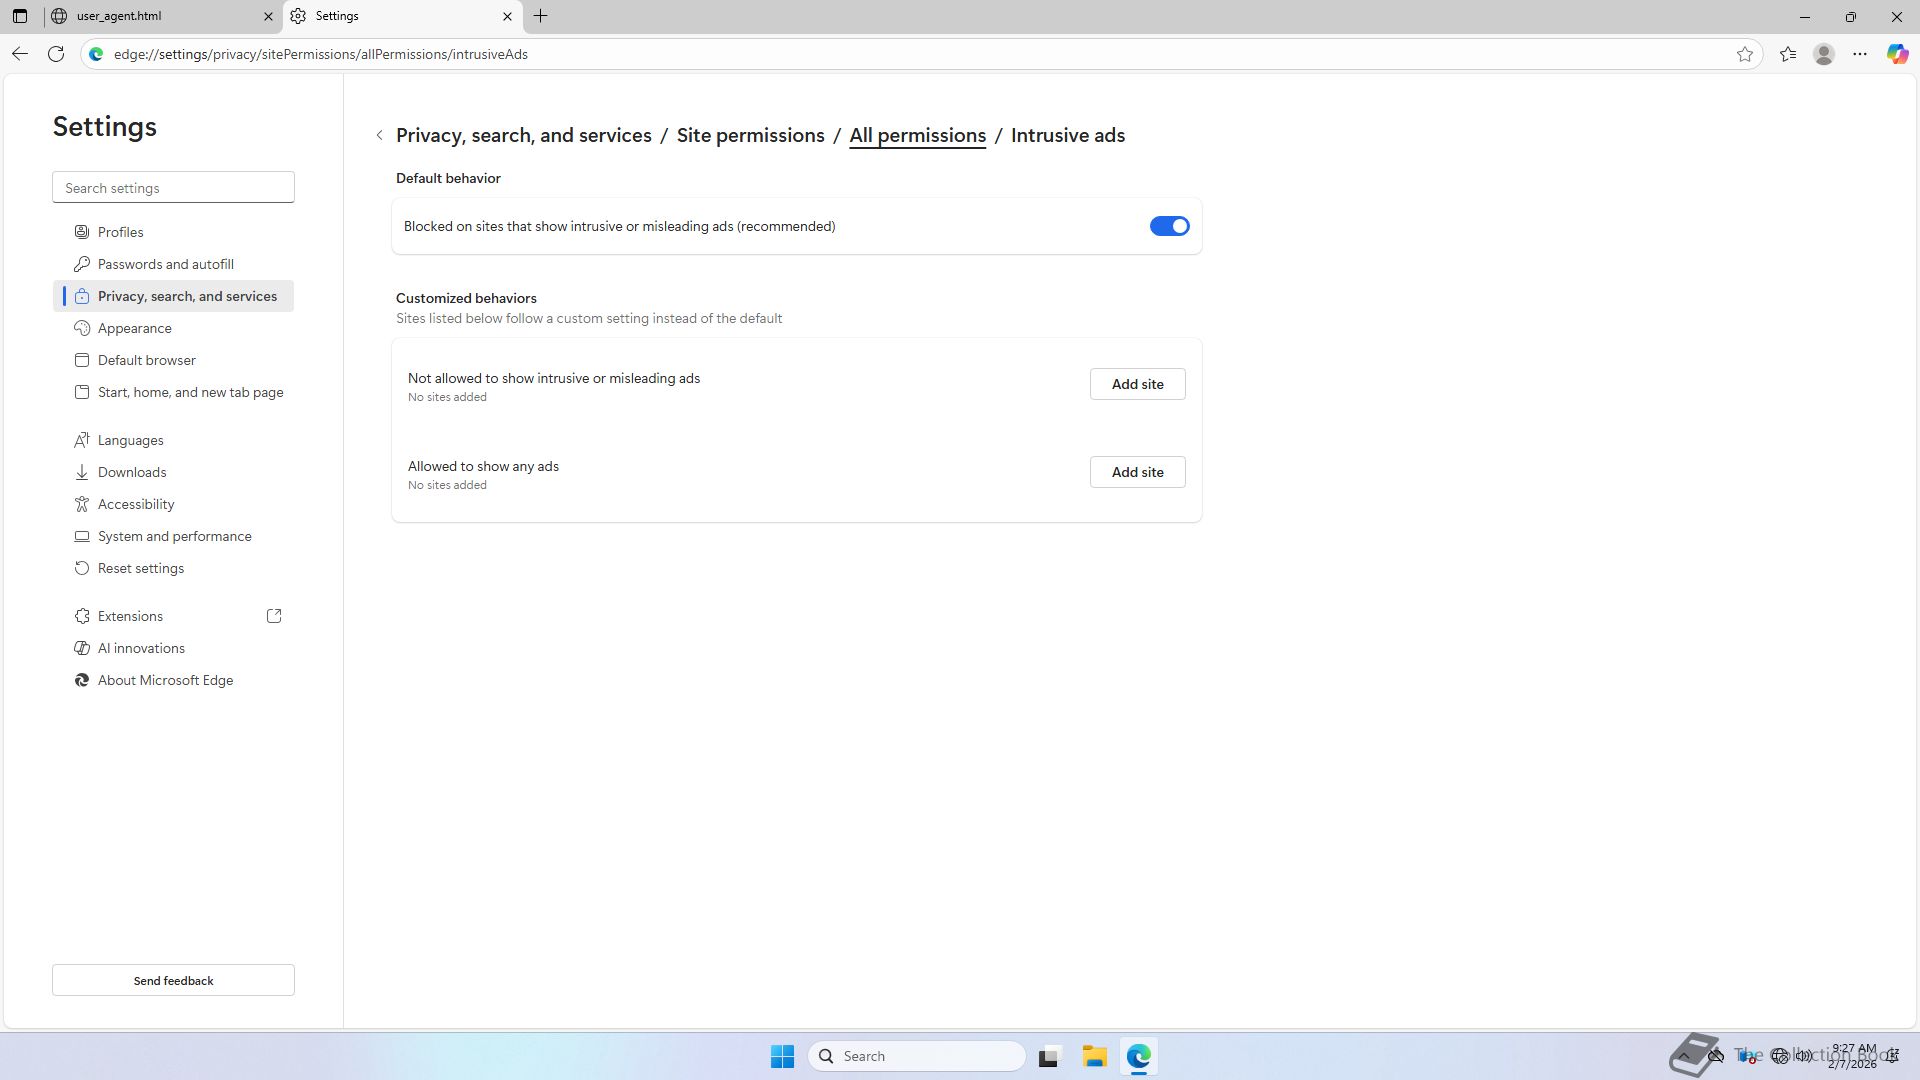Refresh the current page
This screenshot has width=1920, height=1080.
(x=56, y=54)
